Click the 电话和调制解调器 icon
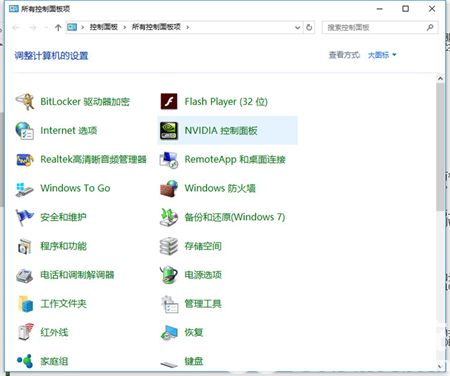Screen dimensions: 450x376 [25, 275]
